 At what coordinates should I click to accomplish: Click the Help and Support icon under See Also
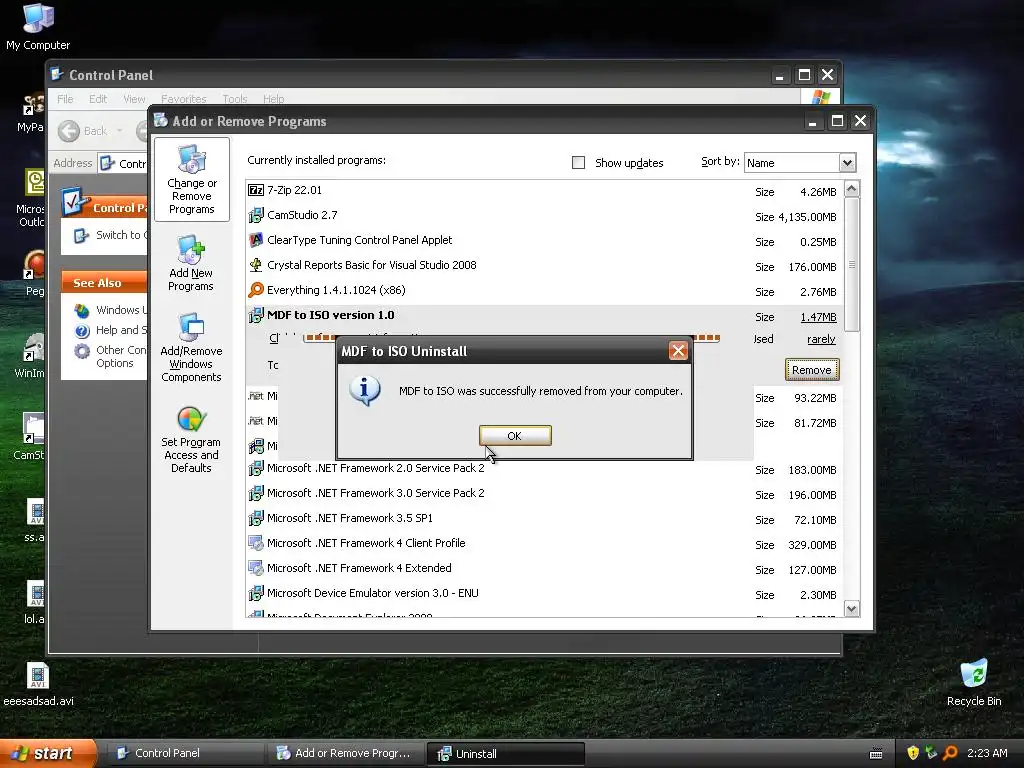click(x=82, y=330)
